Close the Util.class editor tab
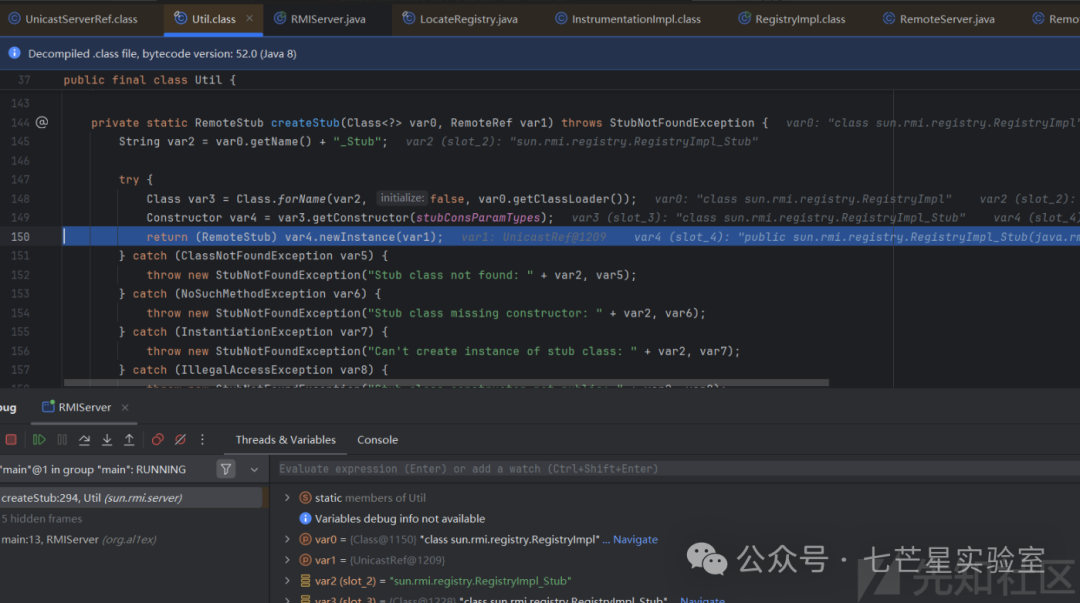 (249, 19)
